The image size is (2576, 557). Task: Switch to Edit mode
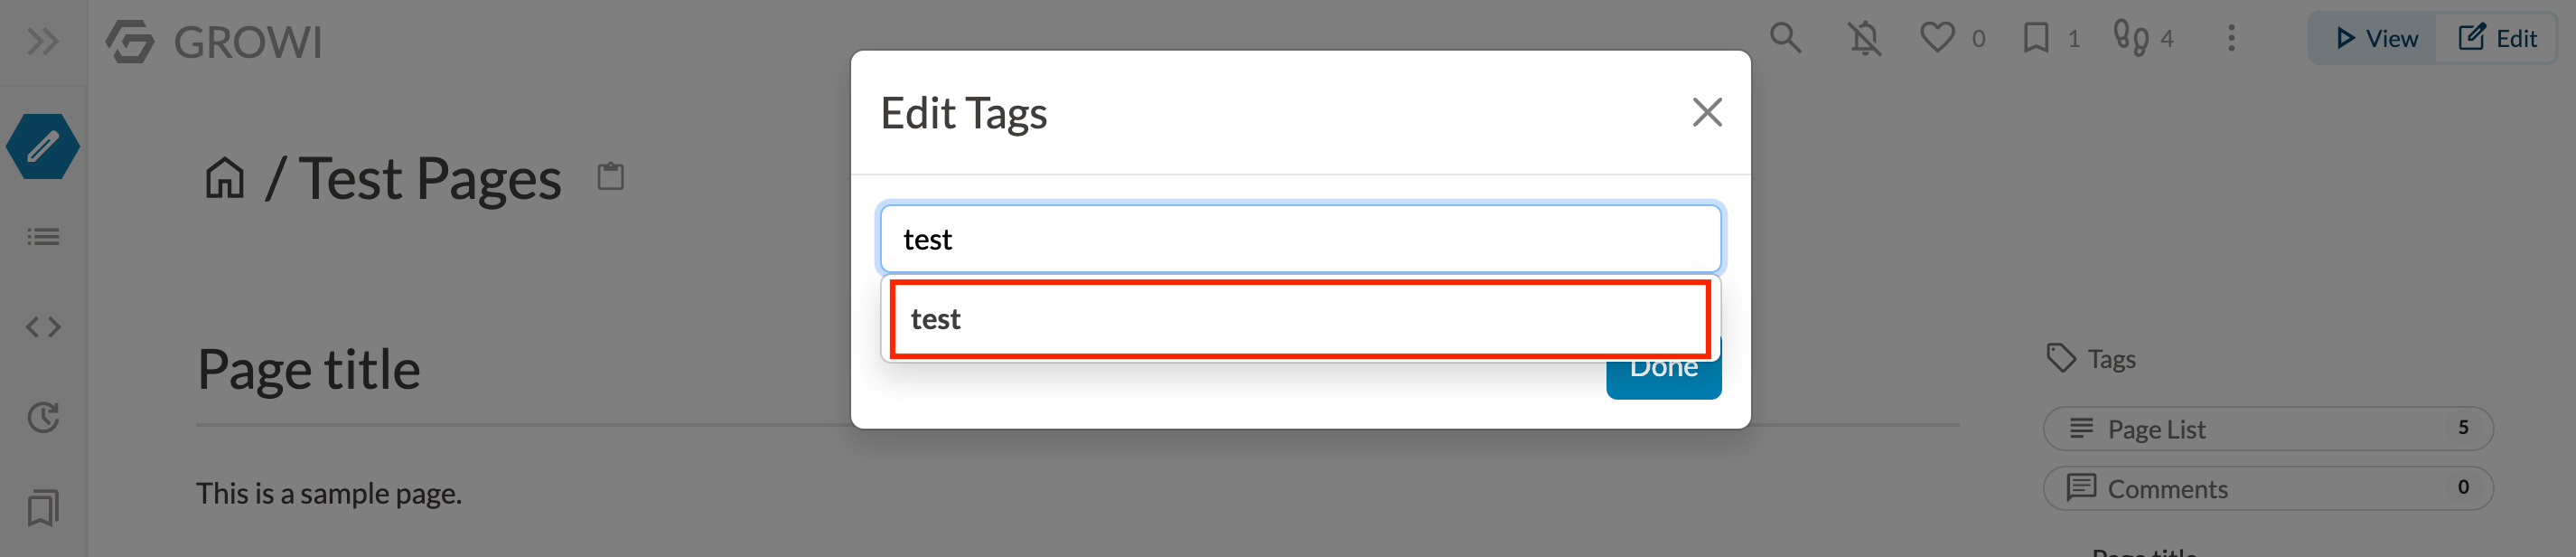(2496, 39)
